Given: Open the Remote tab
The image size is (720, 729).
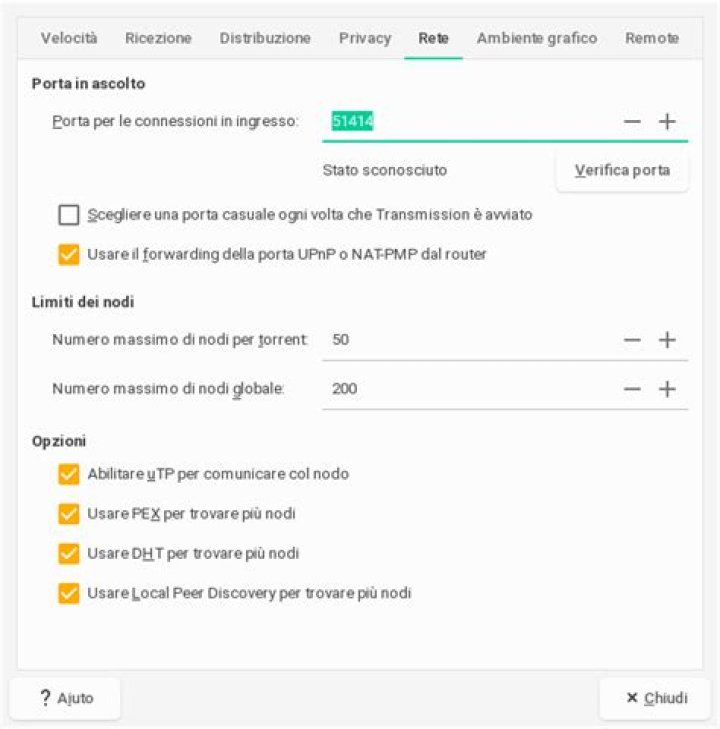Looking at the screenshot, I should (652, 38).
